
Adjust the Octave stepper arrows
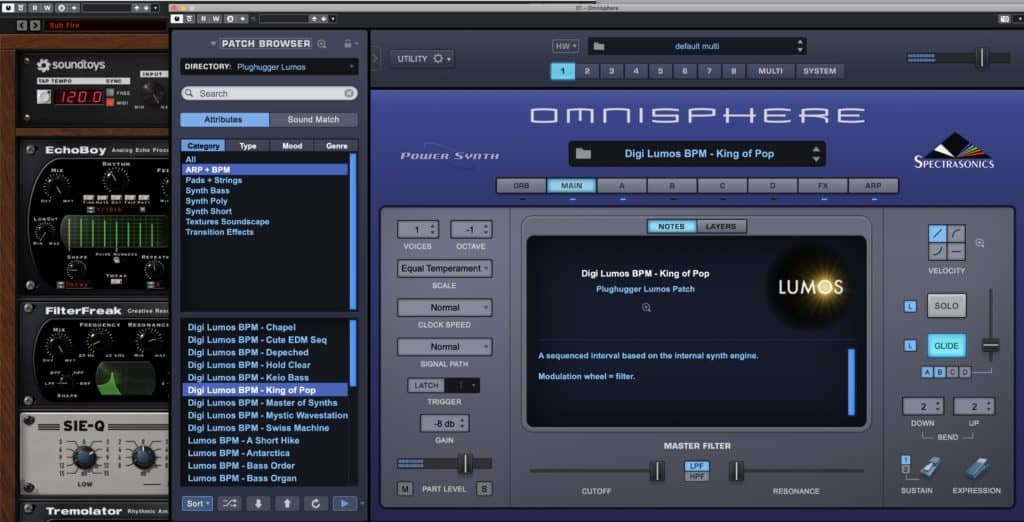coord(487,230)
